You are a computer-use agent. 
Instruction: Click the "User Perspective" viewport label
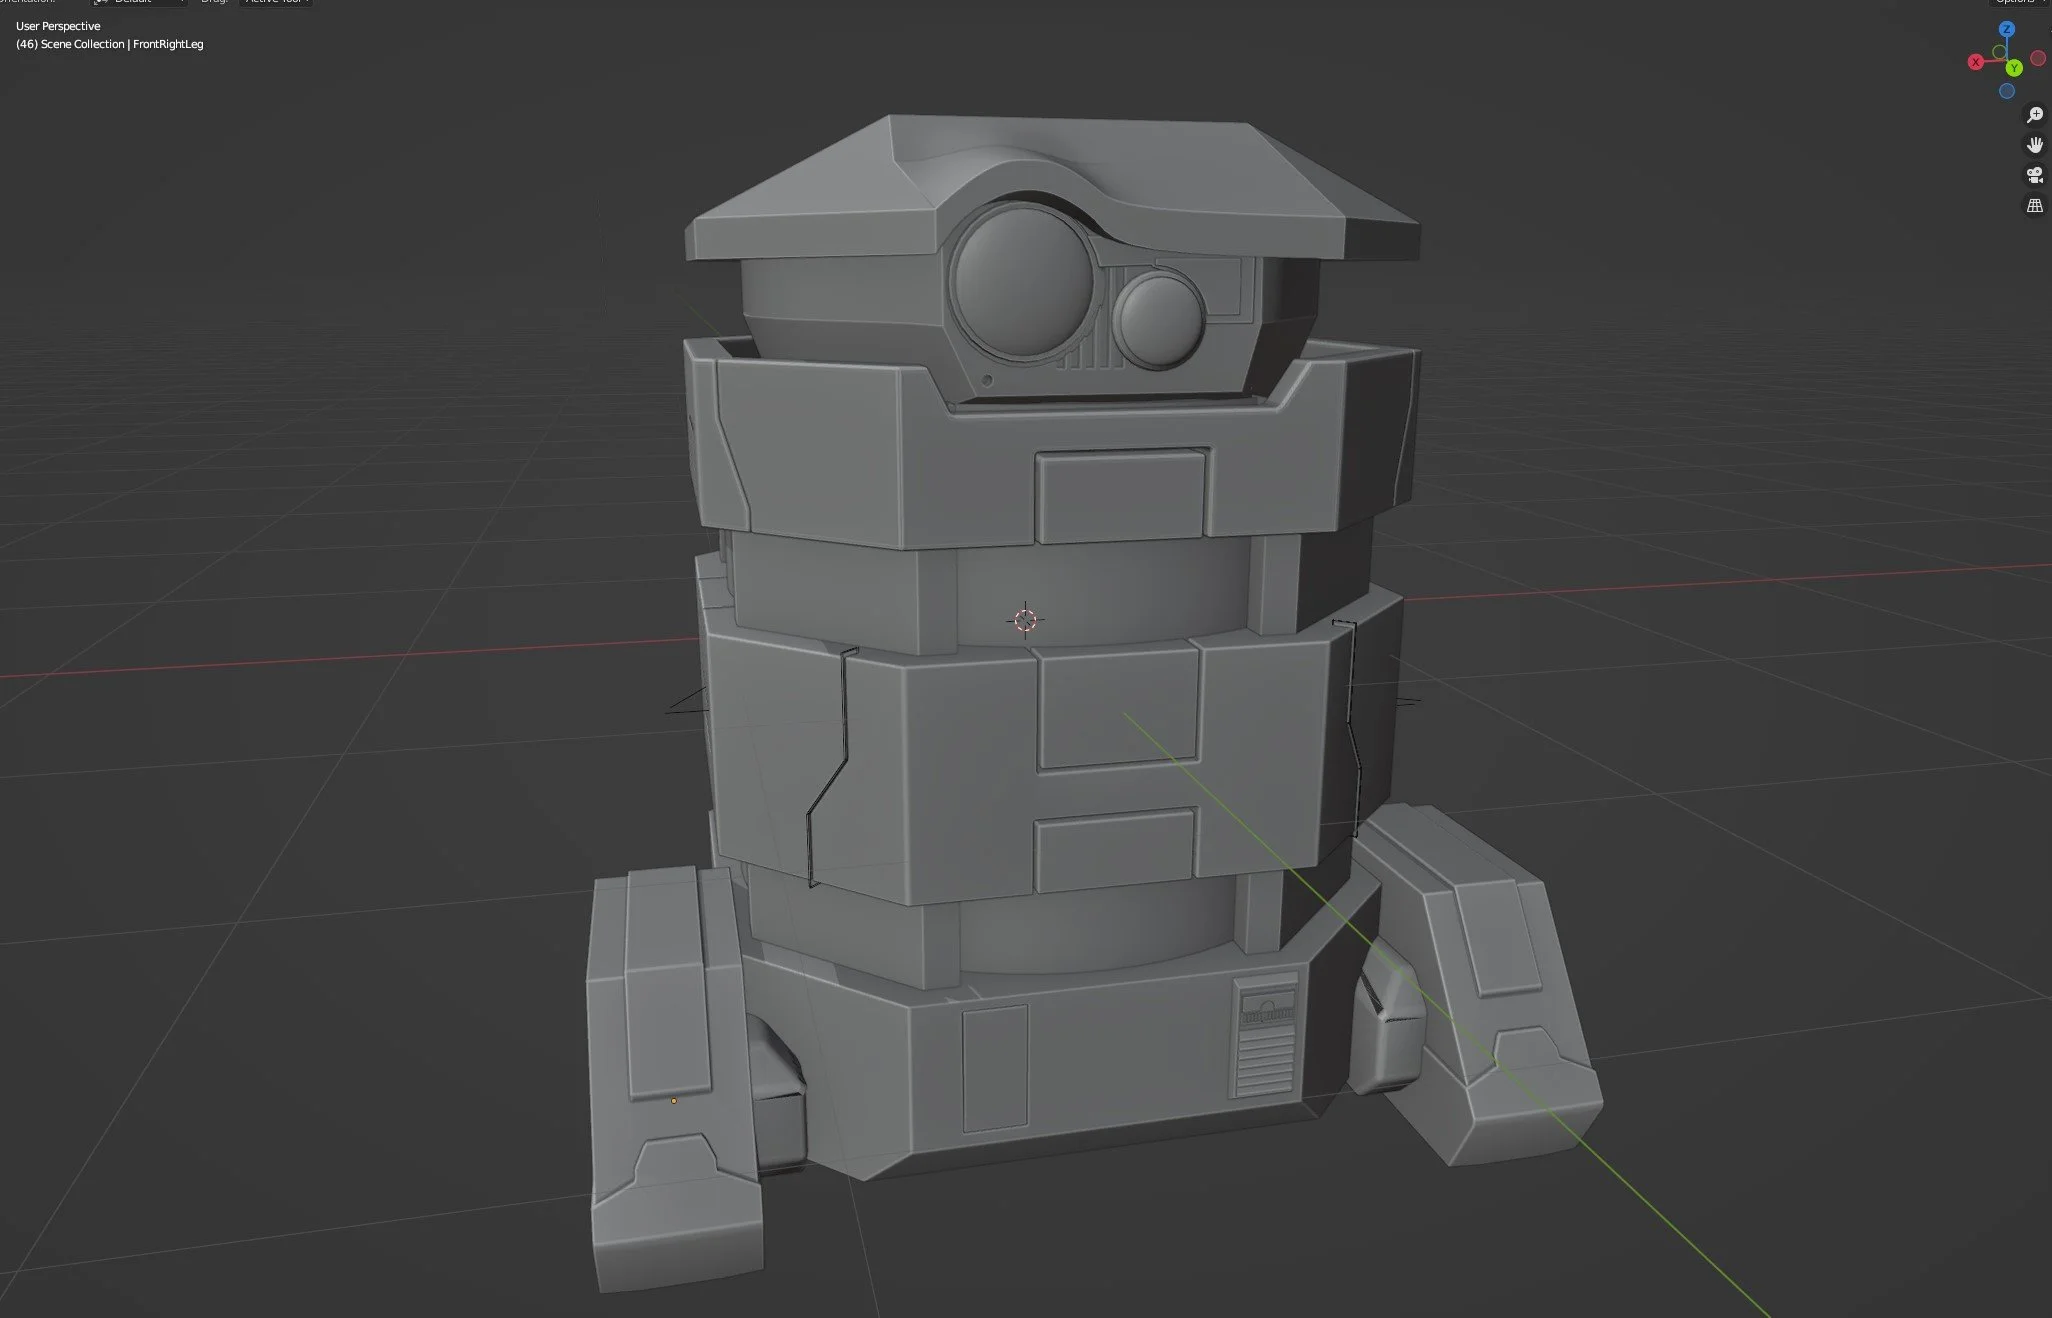pos(58,26)
